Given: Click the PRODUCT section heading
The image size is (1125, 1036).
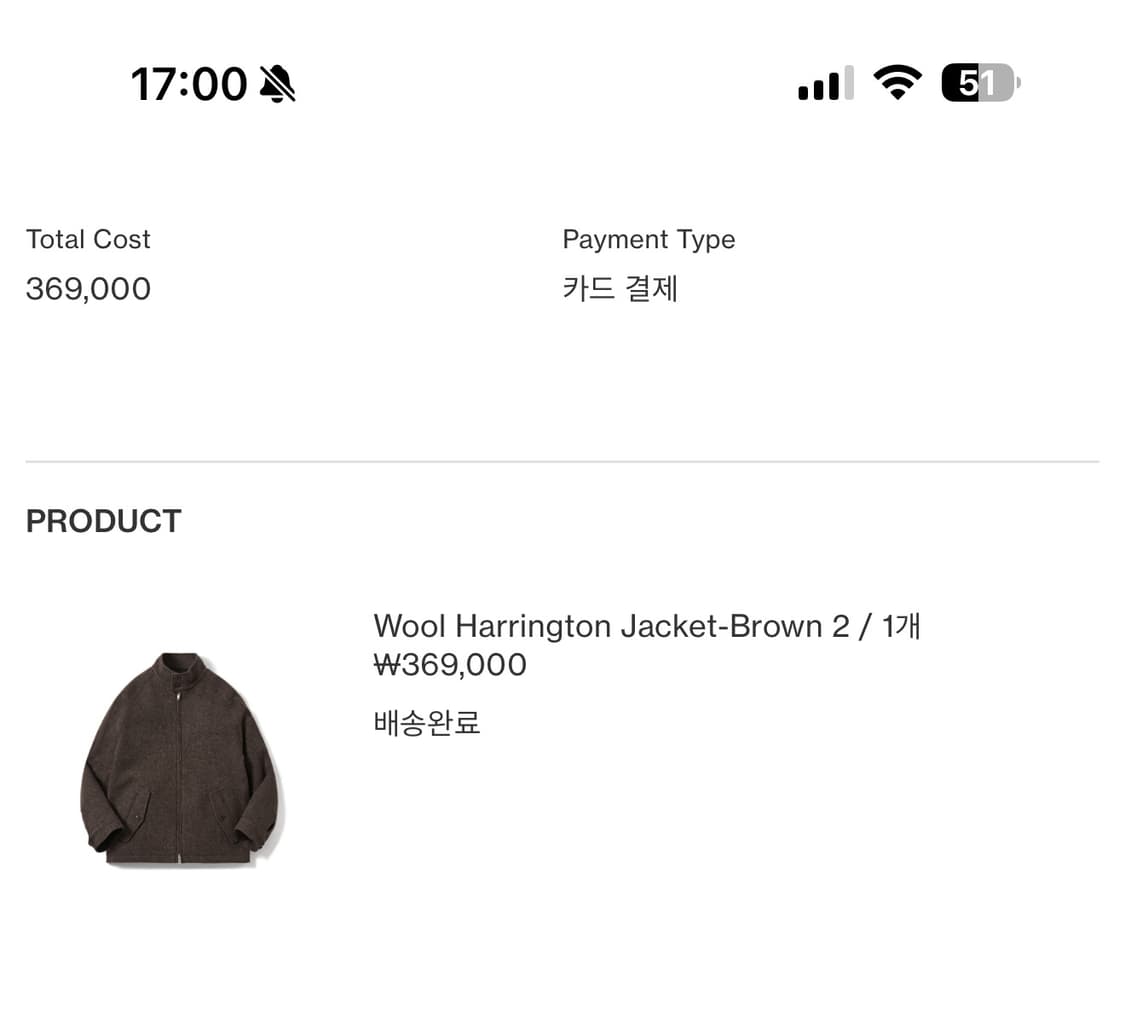Looking at the screenshot, I should tap(103, 522).
